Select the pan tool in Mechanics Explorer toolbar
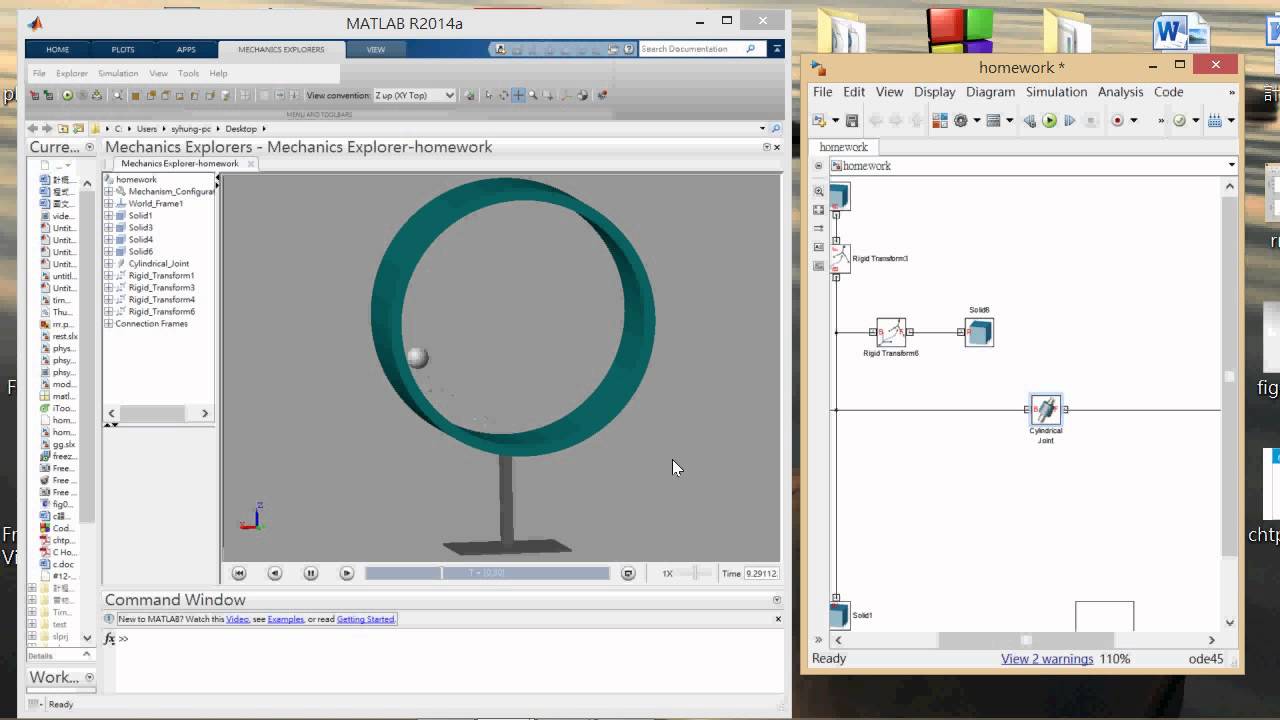The width and height of the screenshot is (1280, 720). tap(518, 95)
